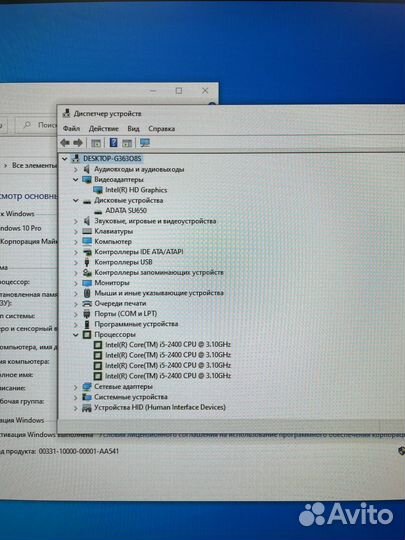
Task: Click the Системные устройства icon
Action: point(87,397)
